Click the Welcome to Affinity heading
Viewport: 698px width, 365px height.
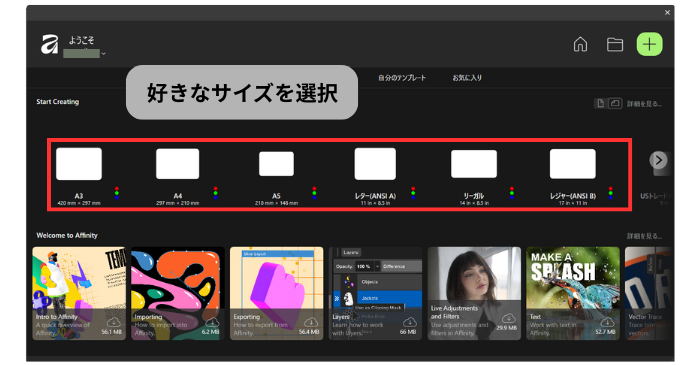tap(67, 235)
